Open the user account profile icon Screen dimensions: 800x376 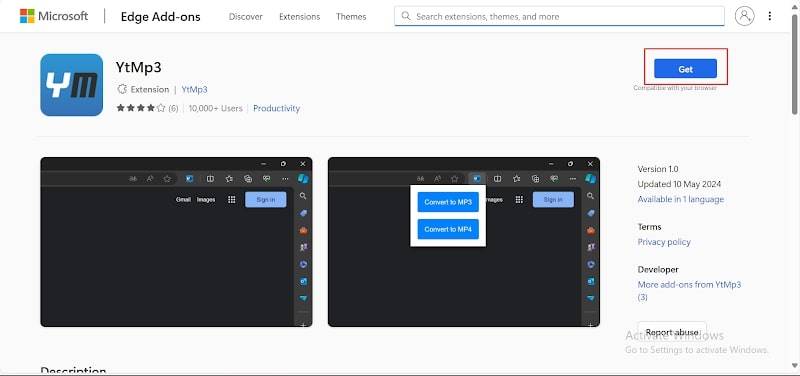point(744,16)
